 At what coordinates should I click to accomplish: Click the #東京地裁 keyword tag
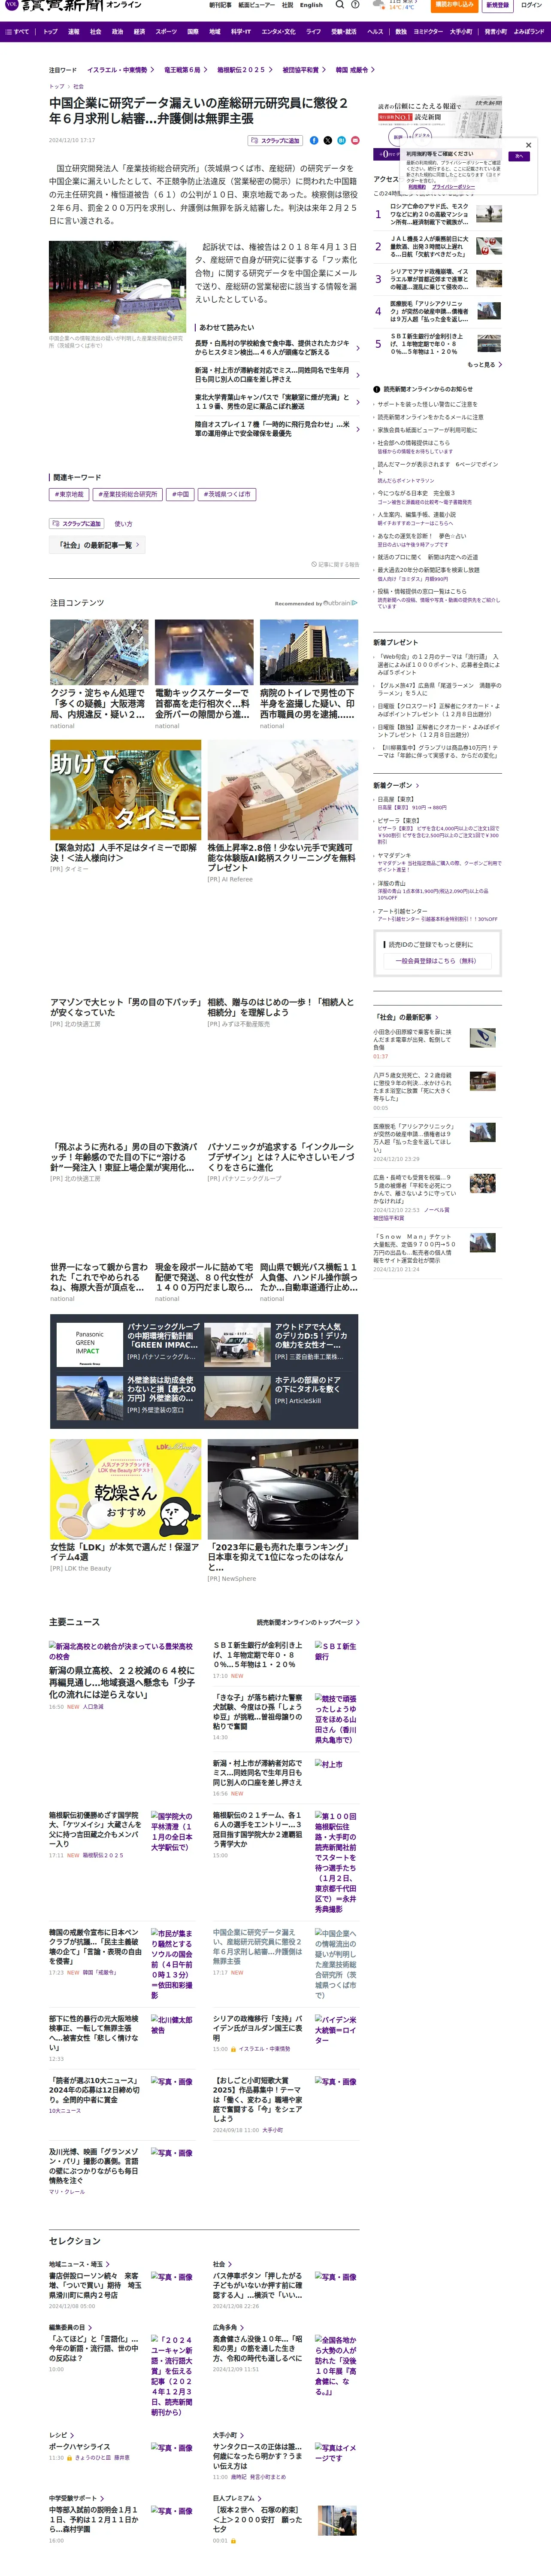pyautogui.click(x=69, y=494)
